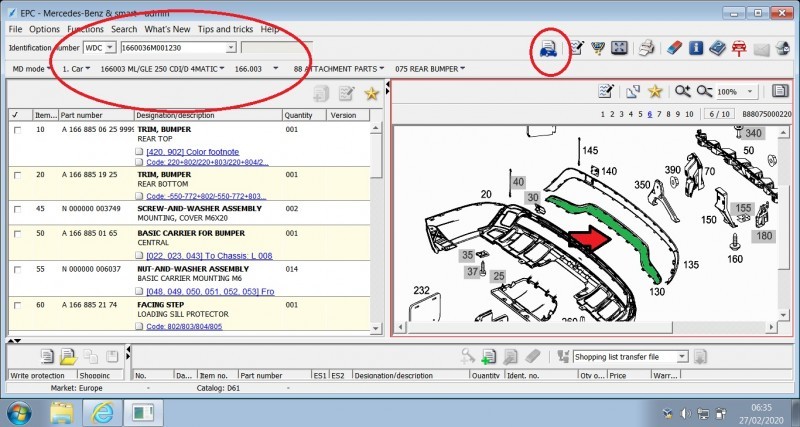This screenshot has width=800, height=427.
Task: Click the volume speaker tray icon
Action: pyautogui.click(x=685, y=413)
